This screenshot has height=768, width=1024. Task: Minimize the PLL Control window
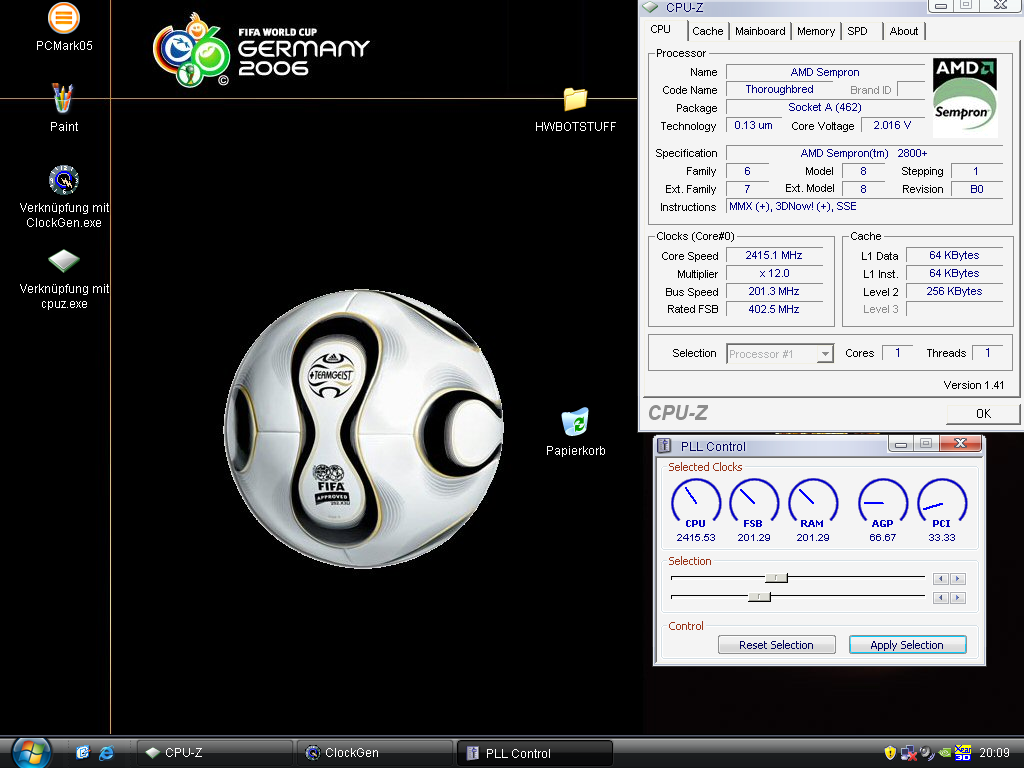coord(901,444)
